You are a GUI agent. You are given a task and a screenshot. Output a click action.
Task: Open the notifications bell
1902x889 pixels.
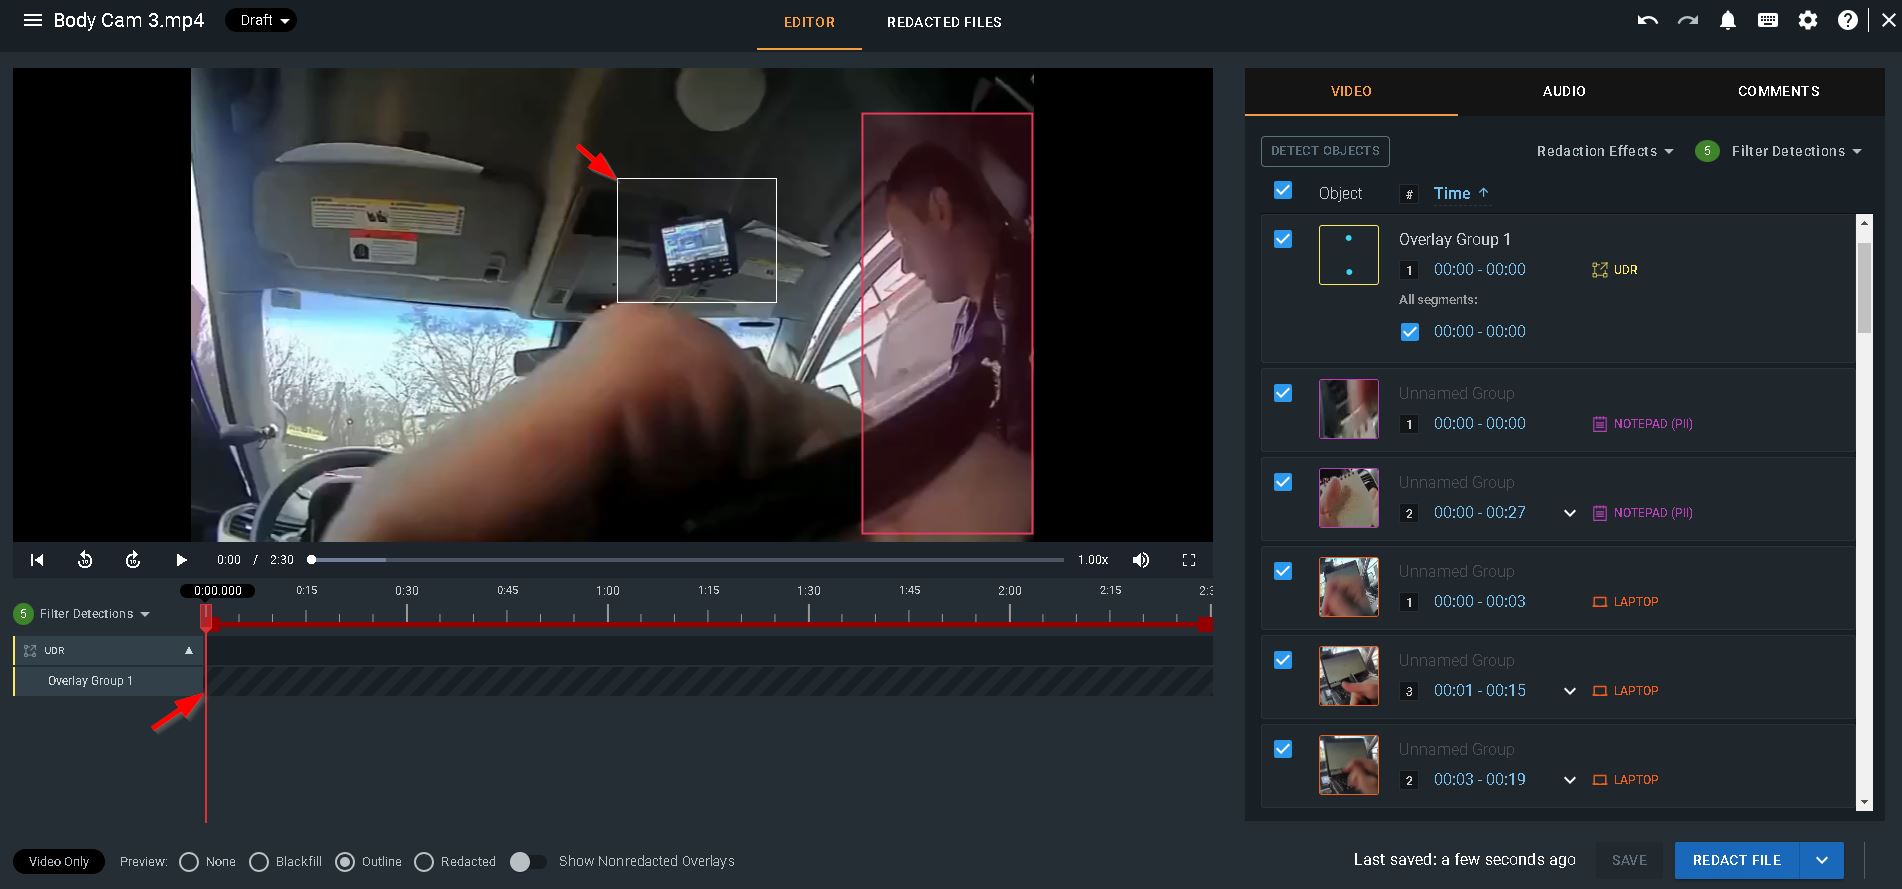[1727, 21]
